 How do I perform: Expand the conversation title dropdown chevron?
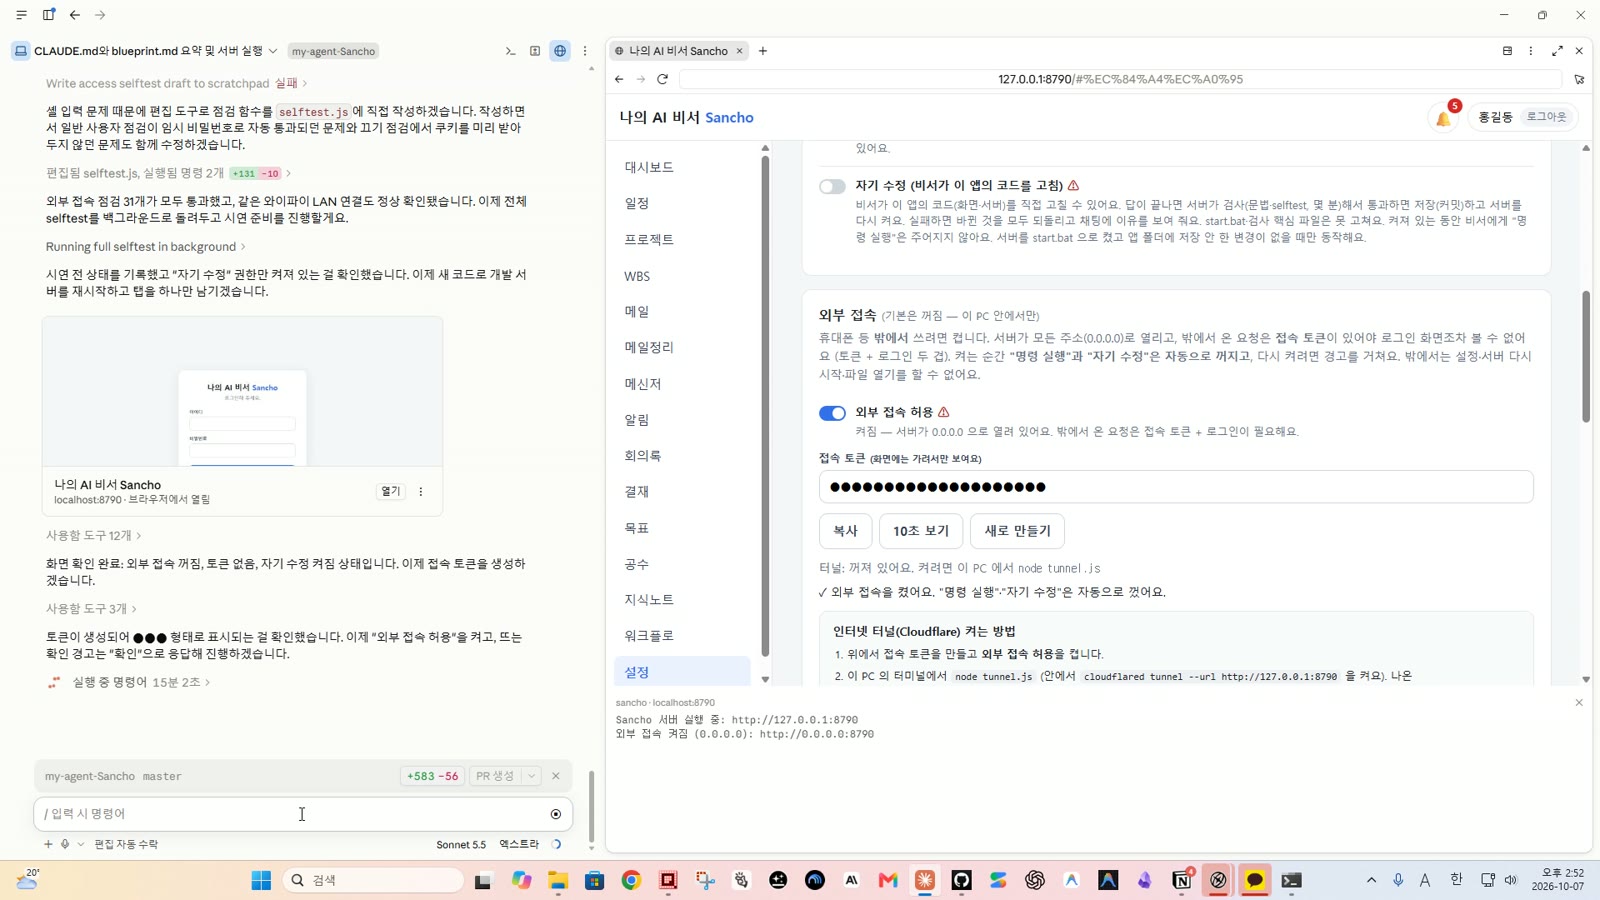pos(273,51)
